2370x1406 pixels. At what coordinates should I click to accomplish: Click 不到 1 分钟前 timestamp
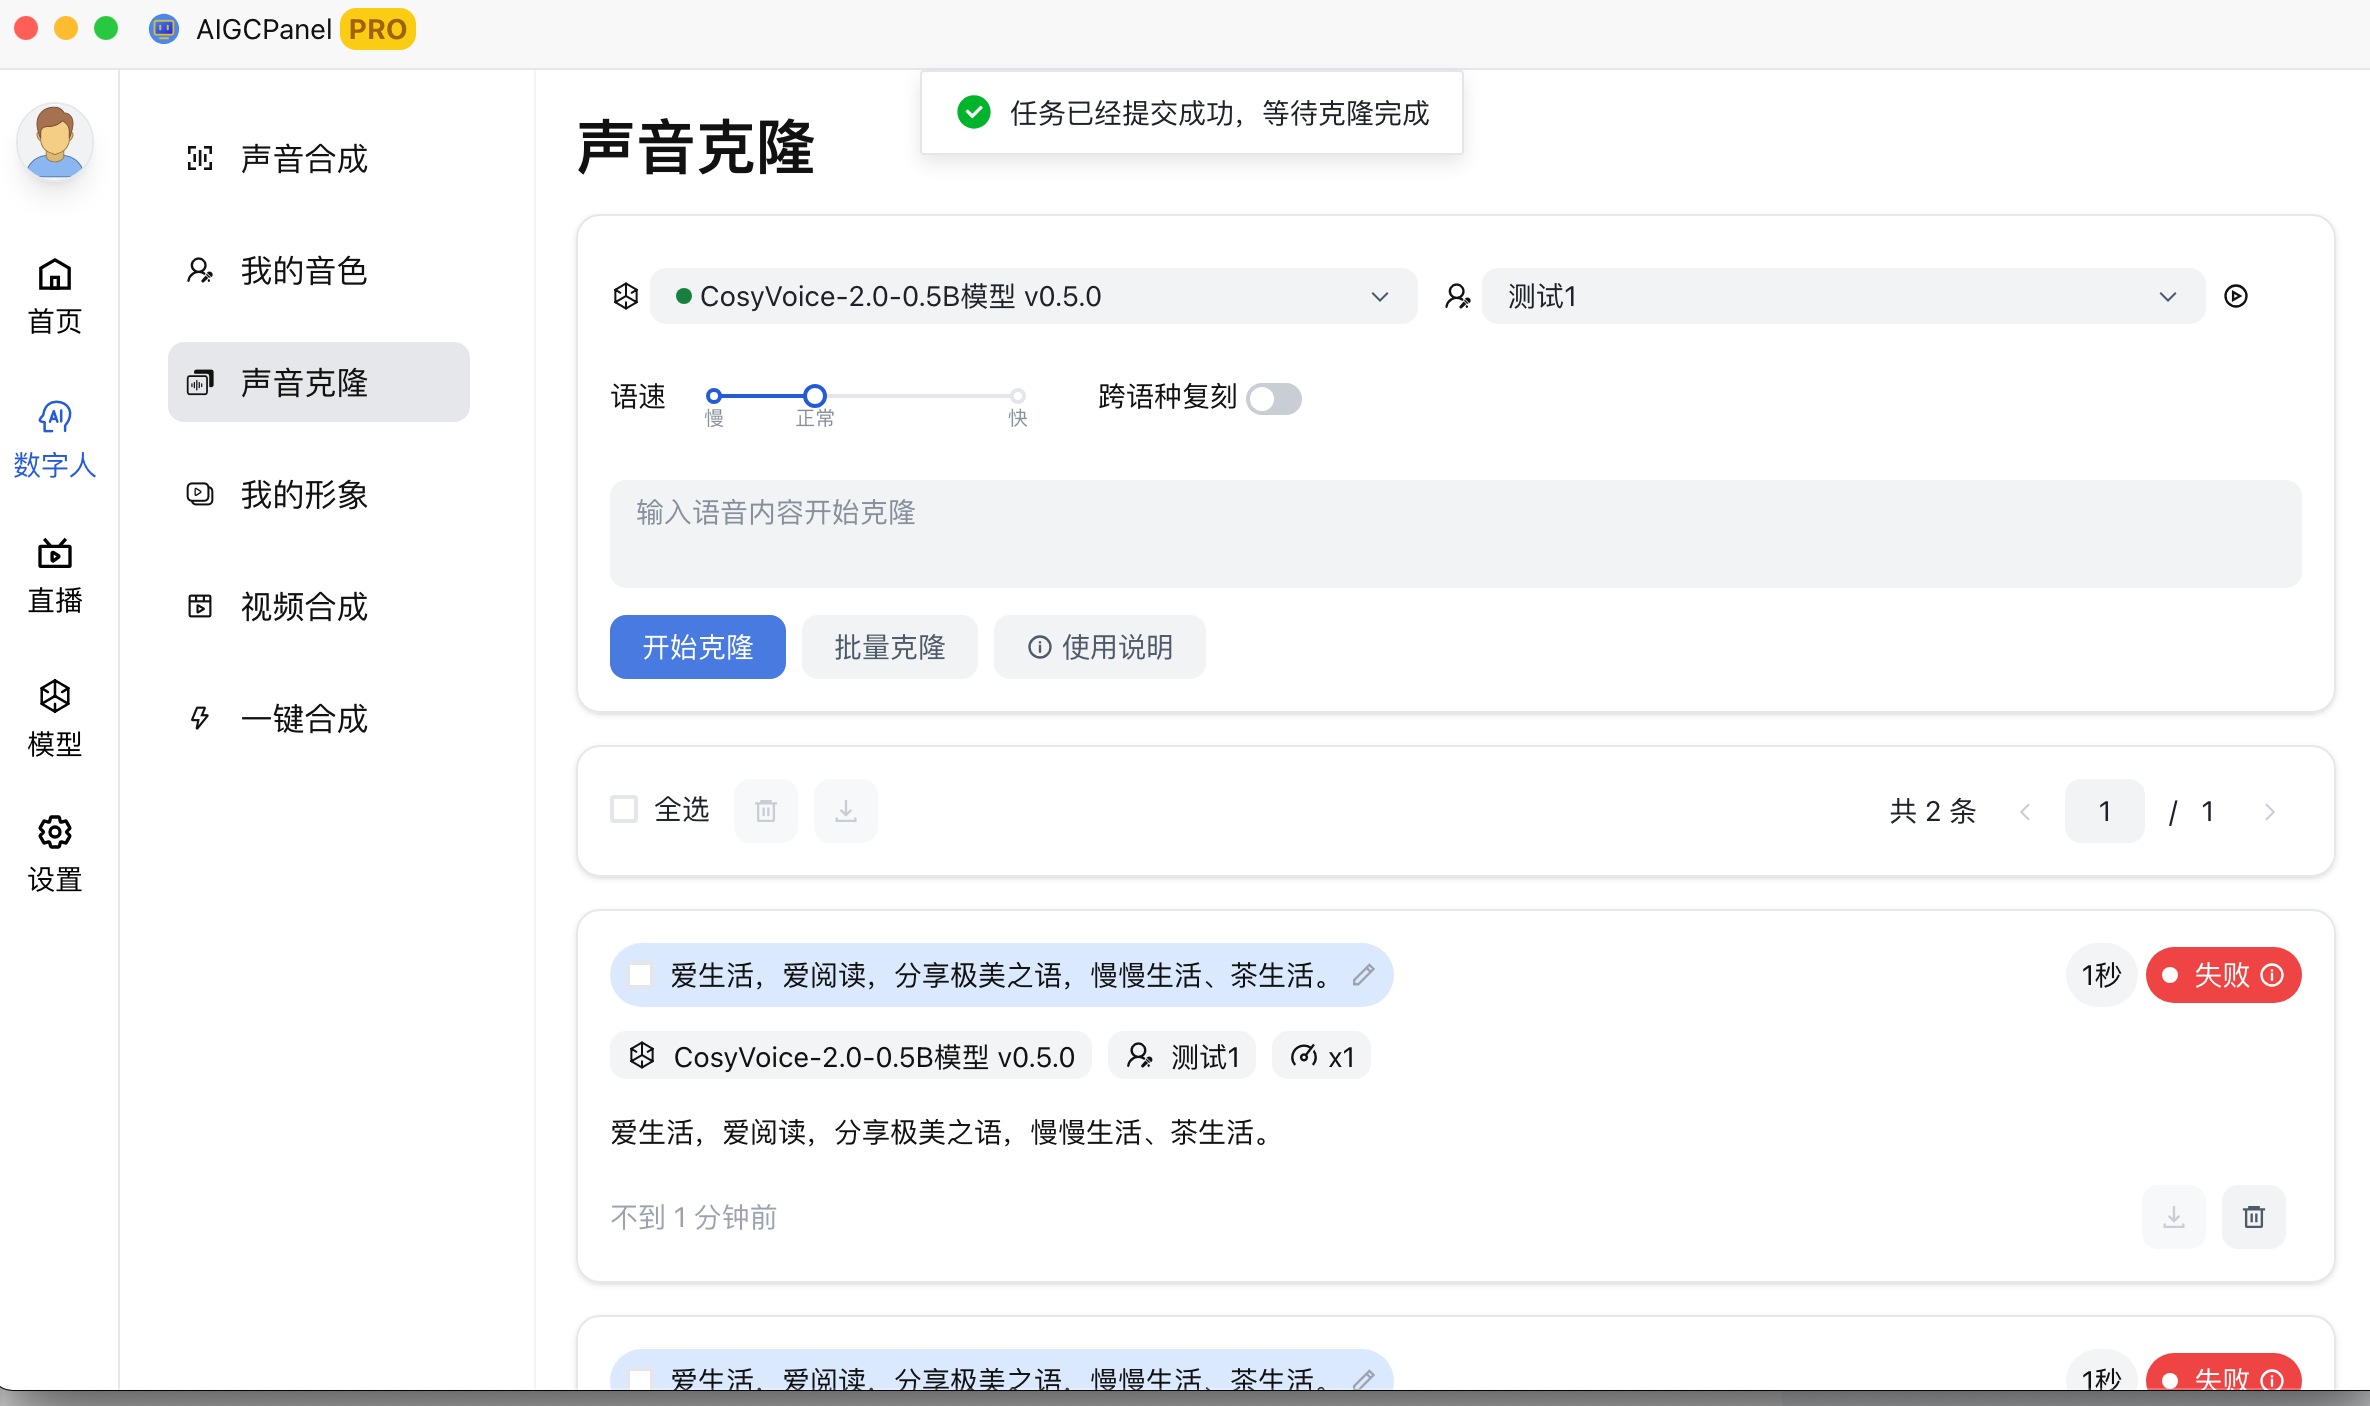click(694, 1217)
